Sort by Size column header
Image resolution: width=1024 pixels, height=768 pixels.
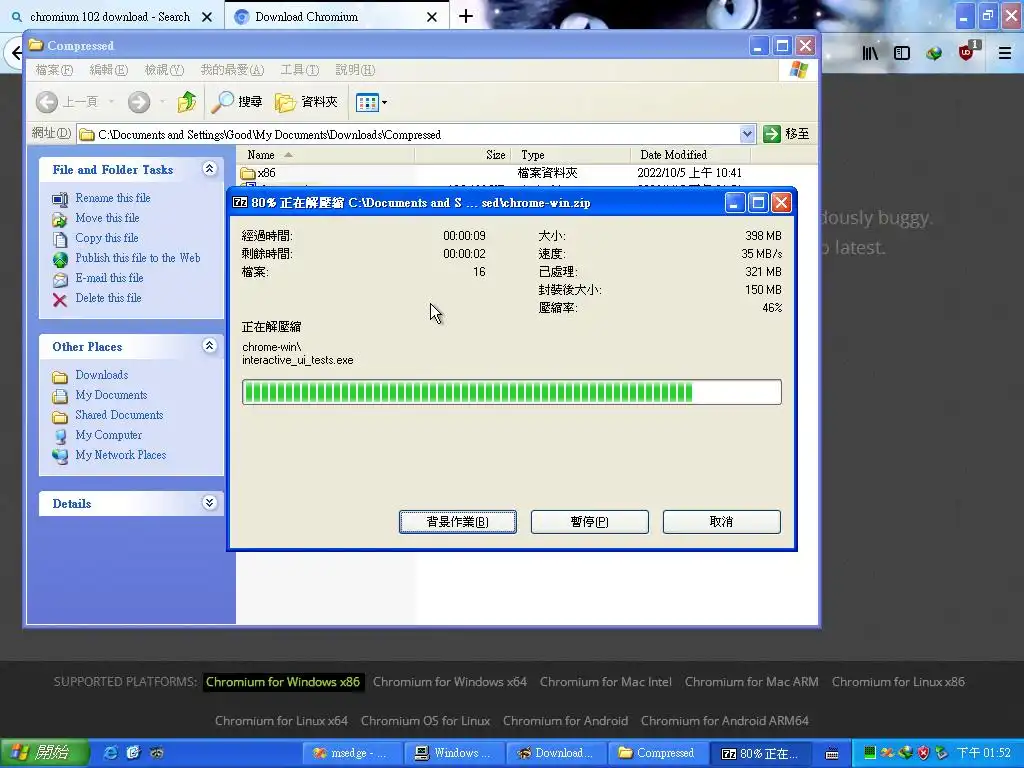(x=462, y=155)
